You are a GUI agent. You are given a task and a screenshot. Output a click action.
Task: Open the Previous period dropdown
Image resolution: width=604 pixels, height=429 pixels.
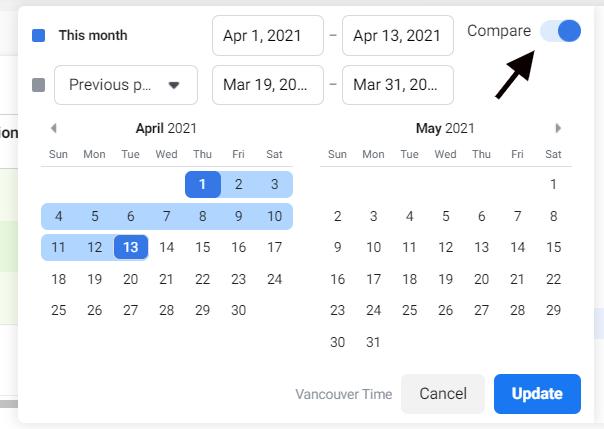pos(125,85)
